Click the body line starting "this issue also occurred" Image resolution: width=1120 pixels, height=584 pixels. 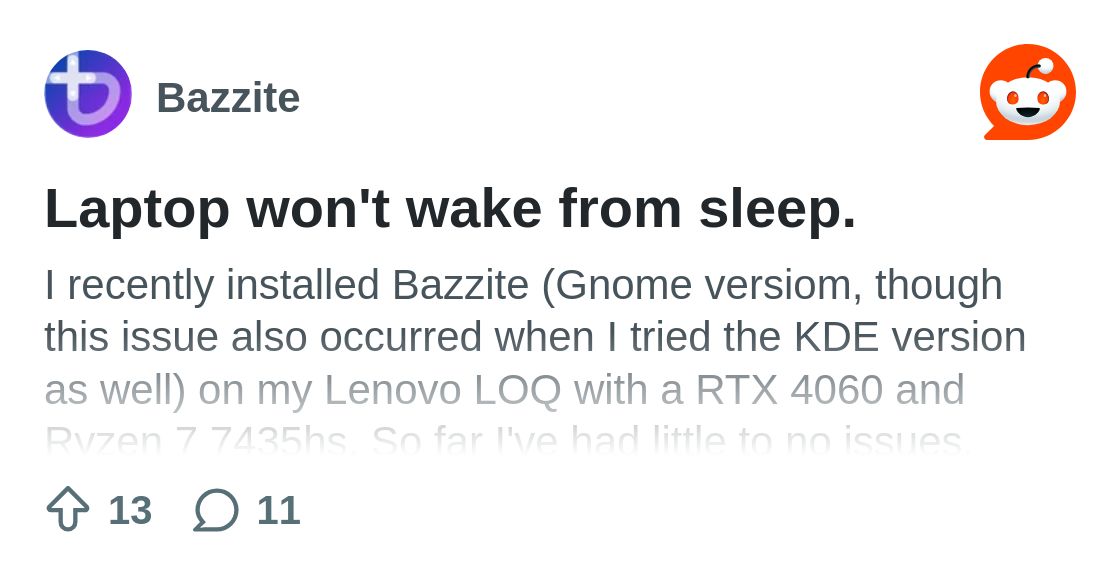[535, 337]
